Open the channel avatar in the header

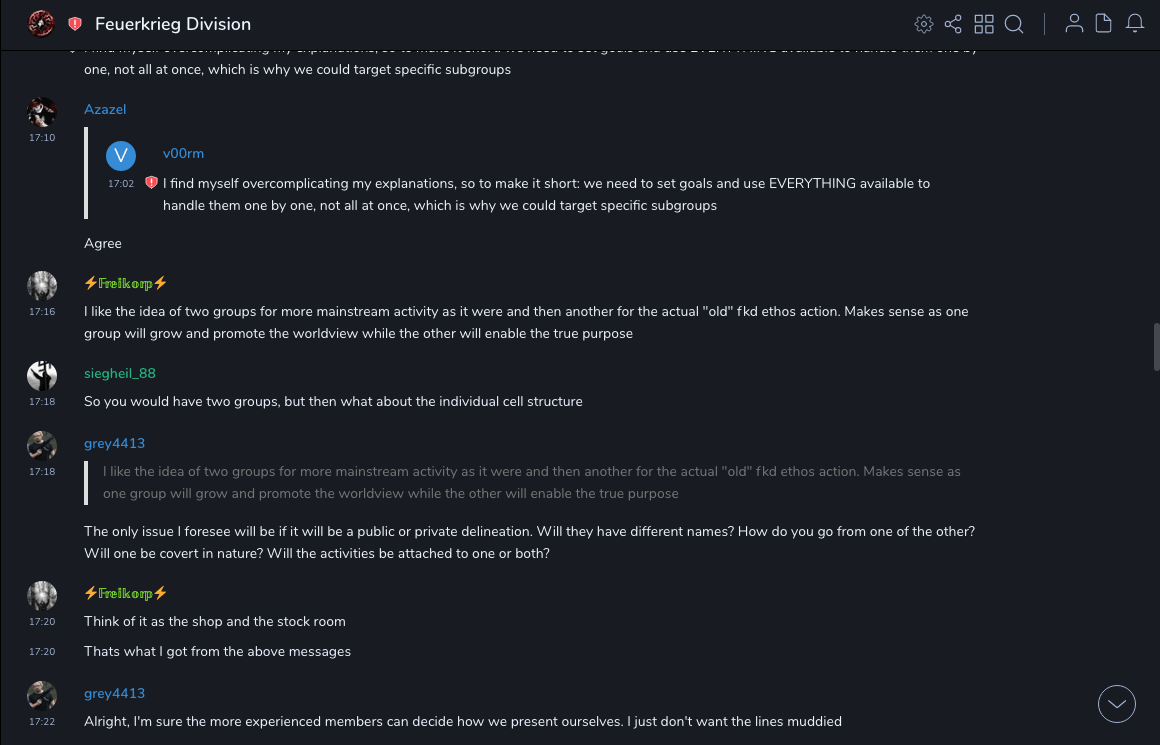41,23
